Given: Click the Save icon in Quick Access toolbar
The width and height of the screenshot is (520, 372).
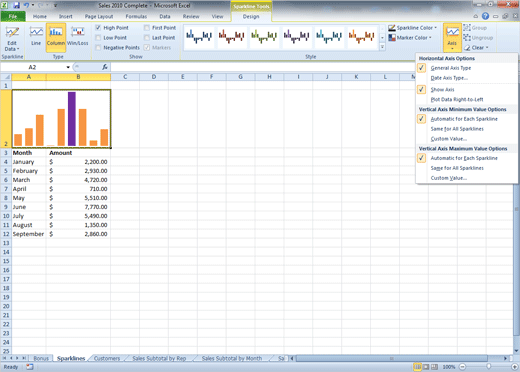Looking at the screenshot, I should [17, 5].
